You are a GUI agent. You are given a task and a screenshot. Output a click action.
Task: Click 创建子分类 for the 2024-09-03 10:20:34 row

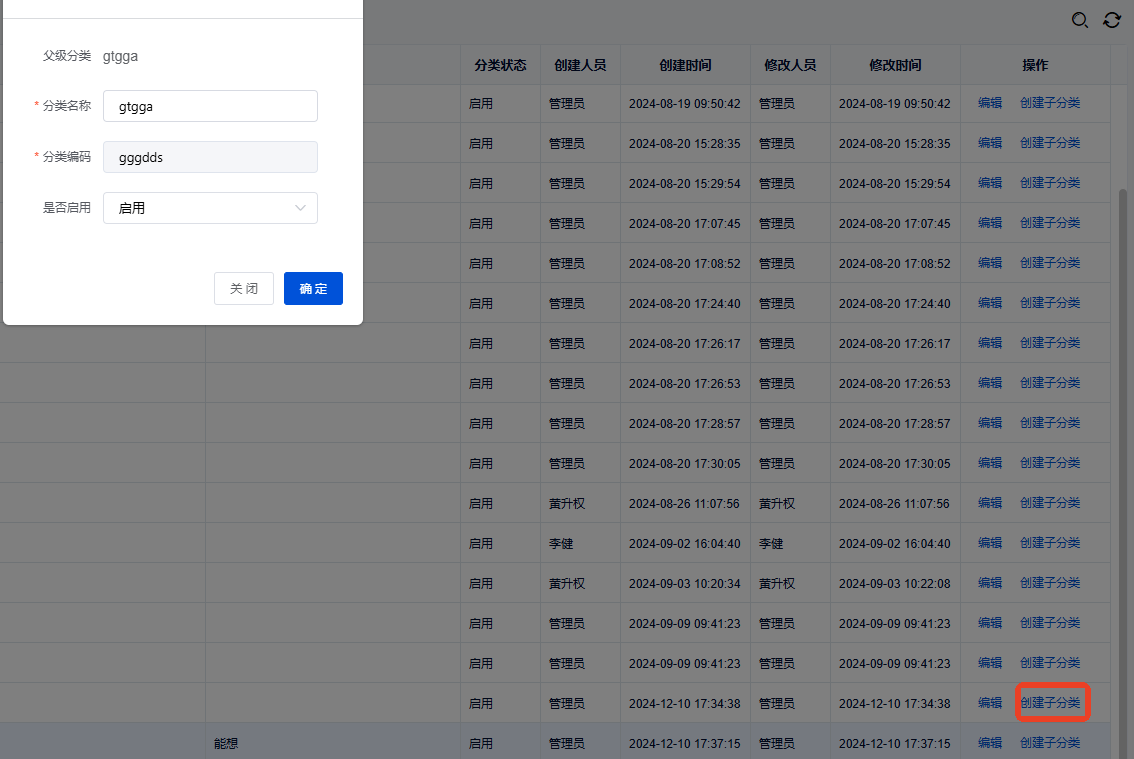[x=1050, y=583]
